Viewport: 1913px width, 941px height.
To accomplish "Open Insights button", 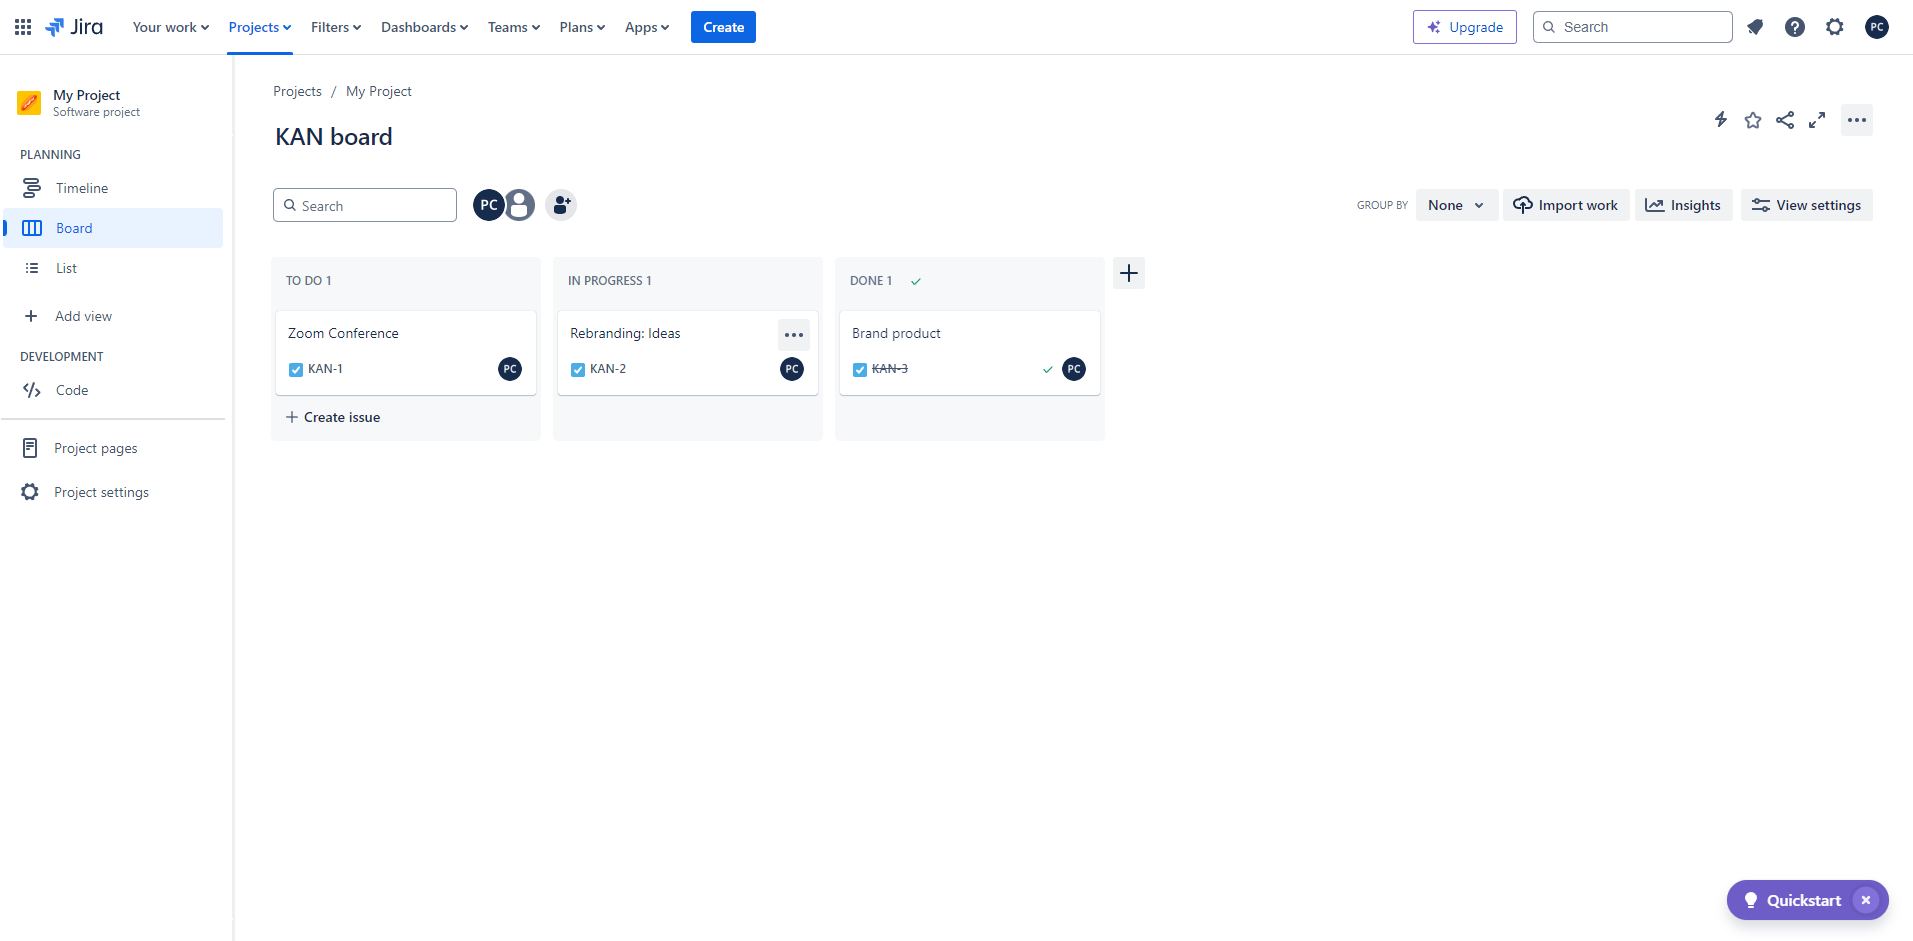I will pos(1684,205).
